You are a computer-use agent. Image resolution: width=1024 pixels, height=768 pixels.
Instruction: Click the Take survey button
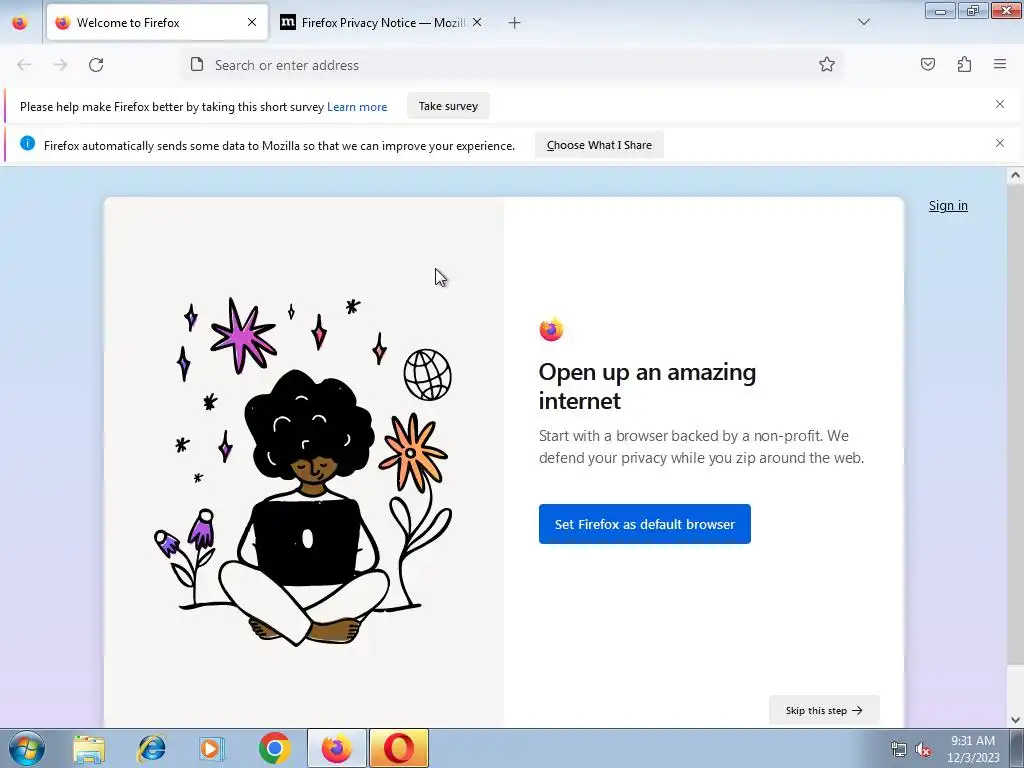(x=448, y=106)
